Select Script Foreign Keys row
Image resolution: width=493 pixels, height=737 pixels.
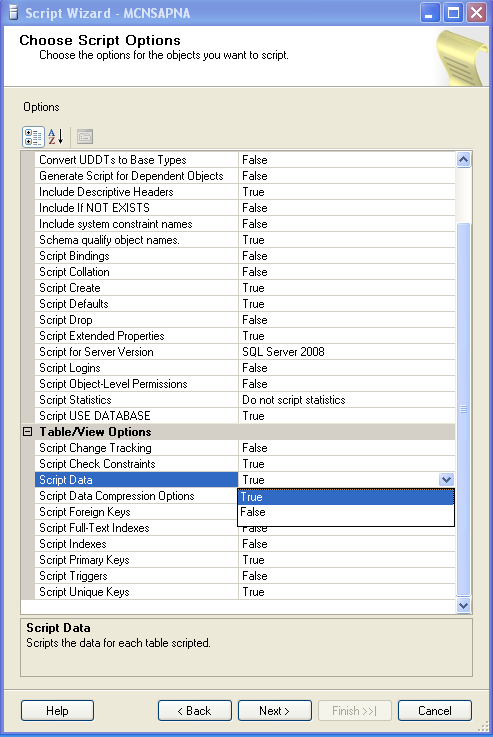(x=136, y=512)
